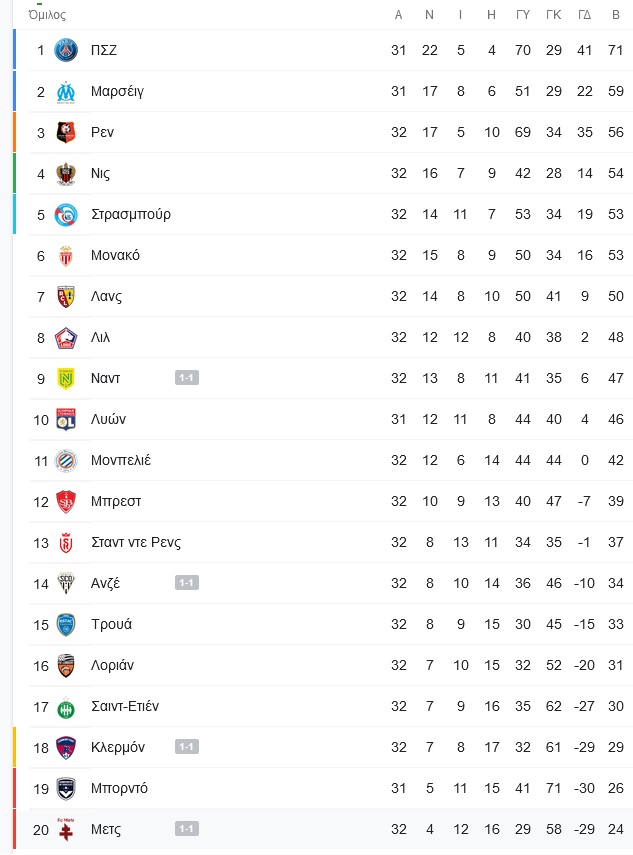The width and height of the screenshot is (633, 855).
Task: Click the Στρασμπούρ round logo
Action: tap(66, 214)
